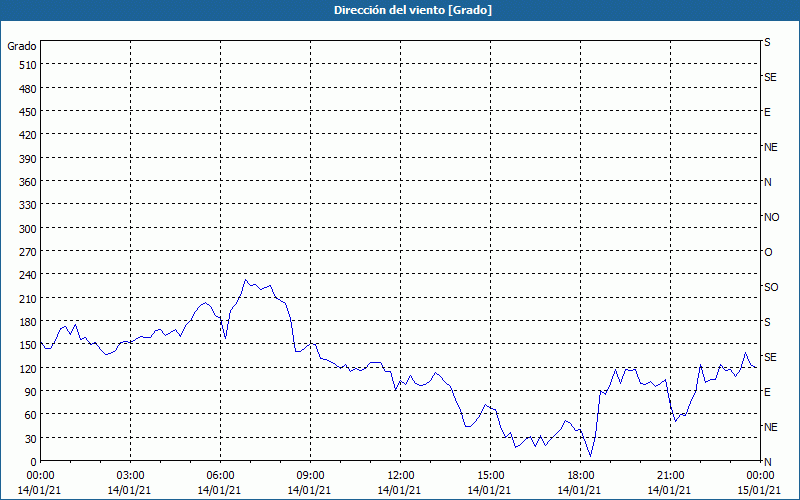The height and width of the screenshot is (500, 800).
Task: Pick the 390 y-axis value
Action: 28,159
